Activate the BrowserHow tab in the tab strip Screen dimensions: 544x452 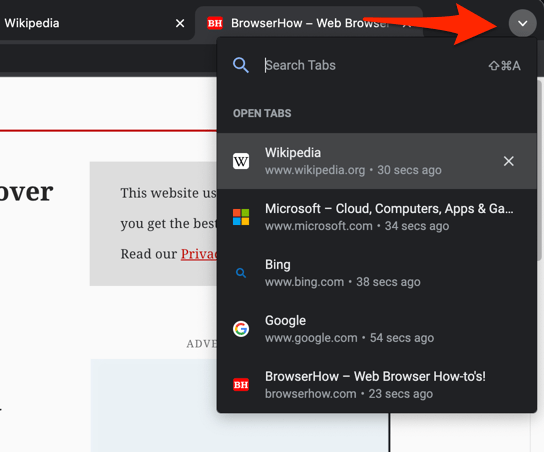pyautogui.click(x=309, y=23)
